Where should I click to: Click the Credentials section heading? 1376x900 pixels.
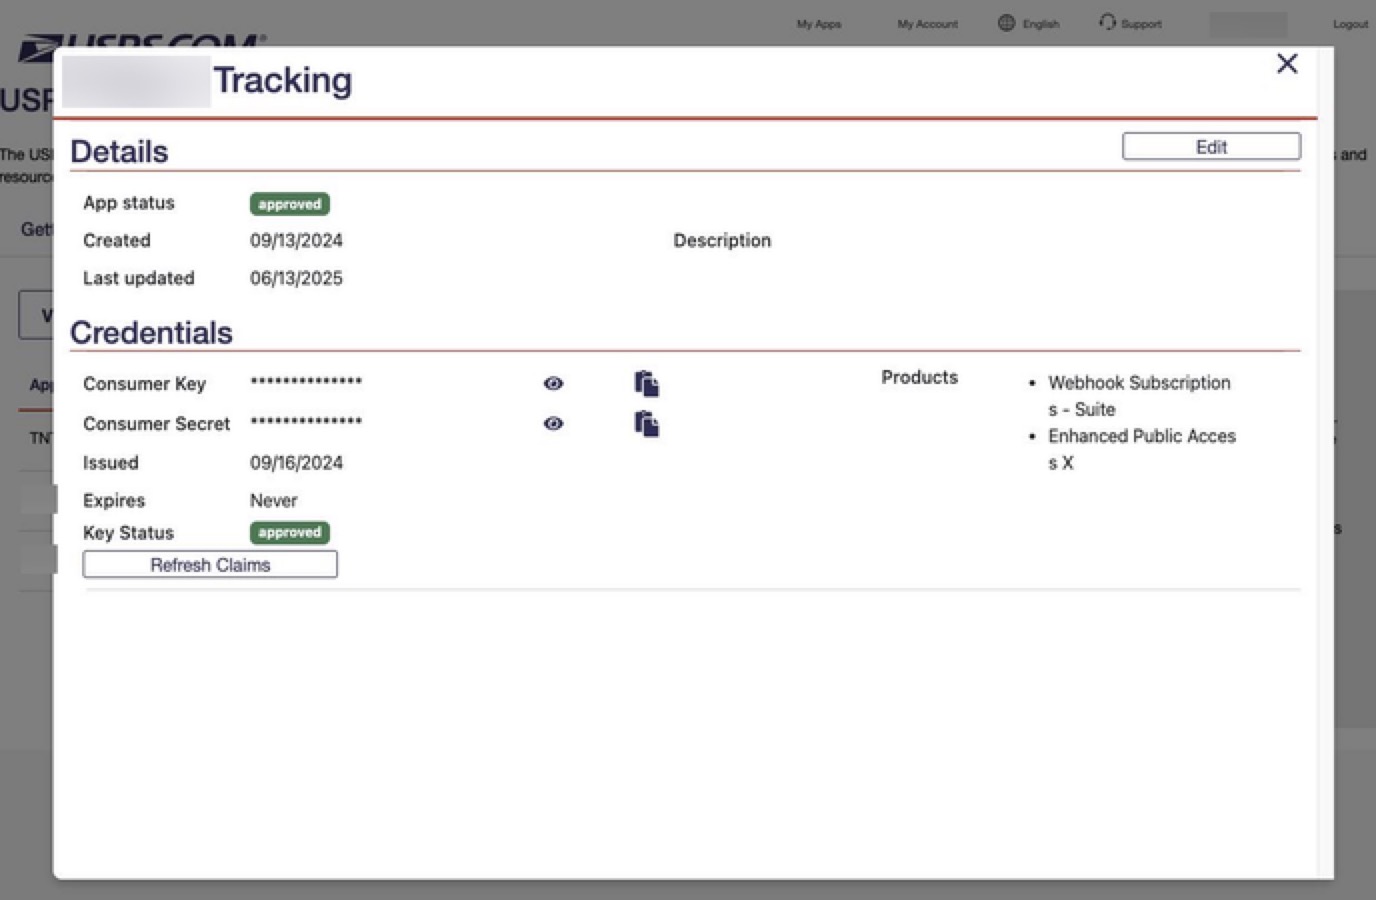coord(151,333)
